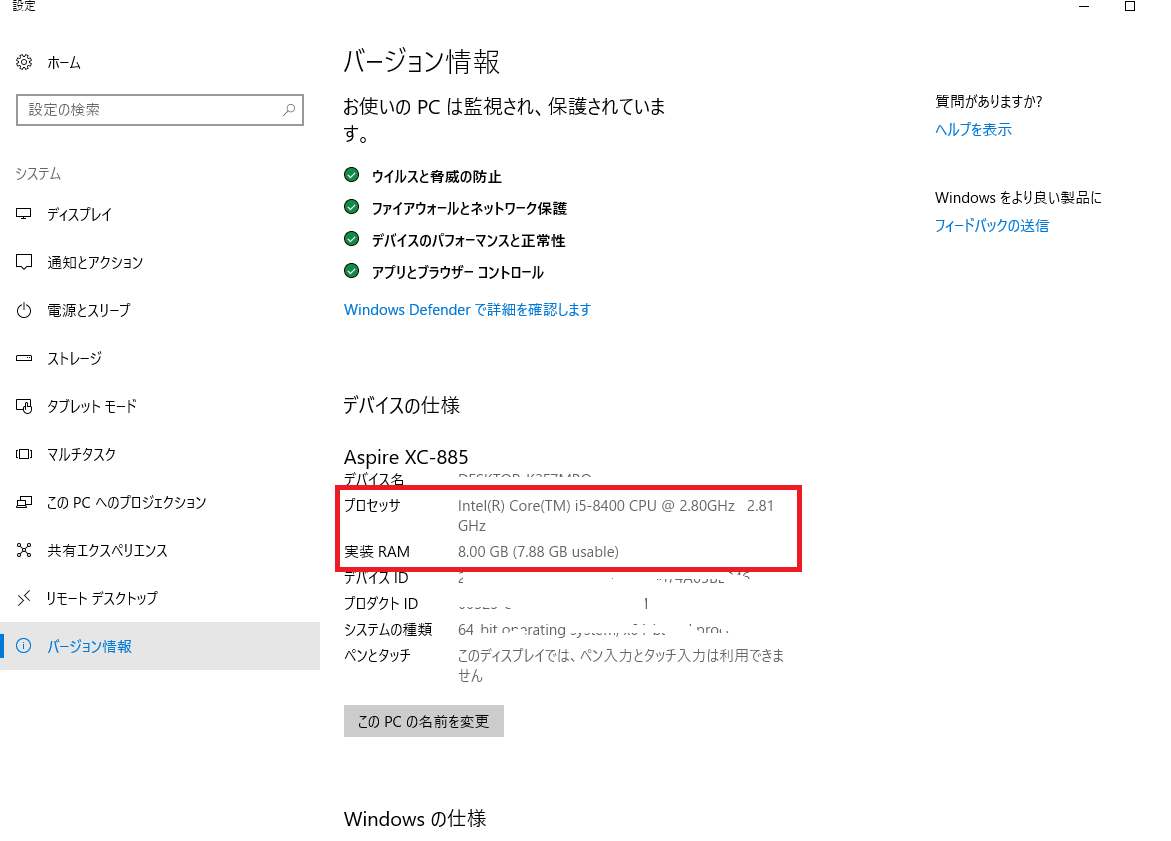Click green check beside ウイルスと脅威の防止

[x=351, y=175]
